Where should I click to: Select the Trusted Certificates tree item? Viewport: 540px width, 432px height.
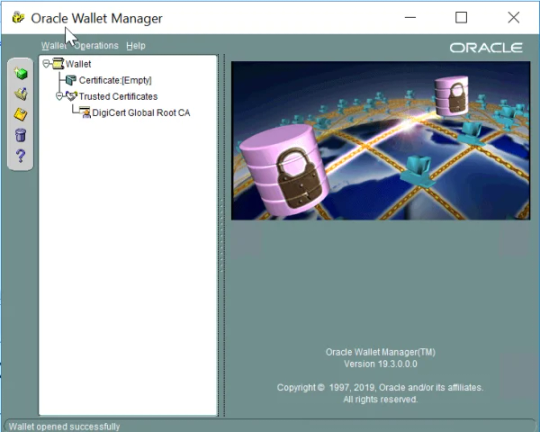[x=118, y=96]
